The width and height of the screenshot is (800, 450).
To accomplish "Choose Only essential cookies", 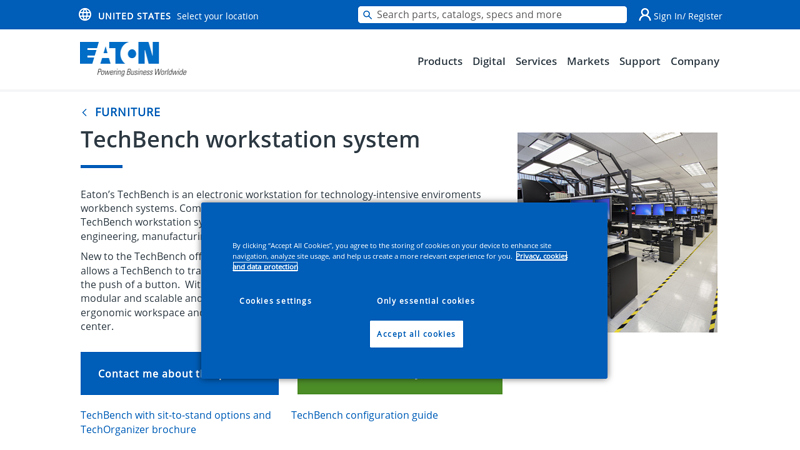I will pos(426,301).
